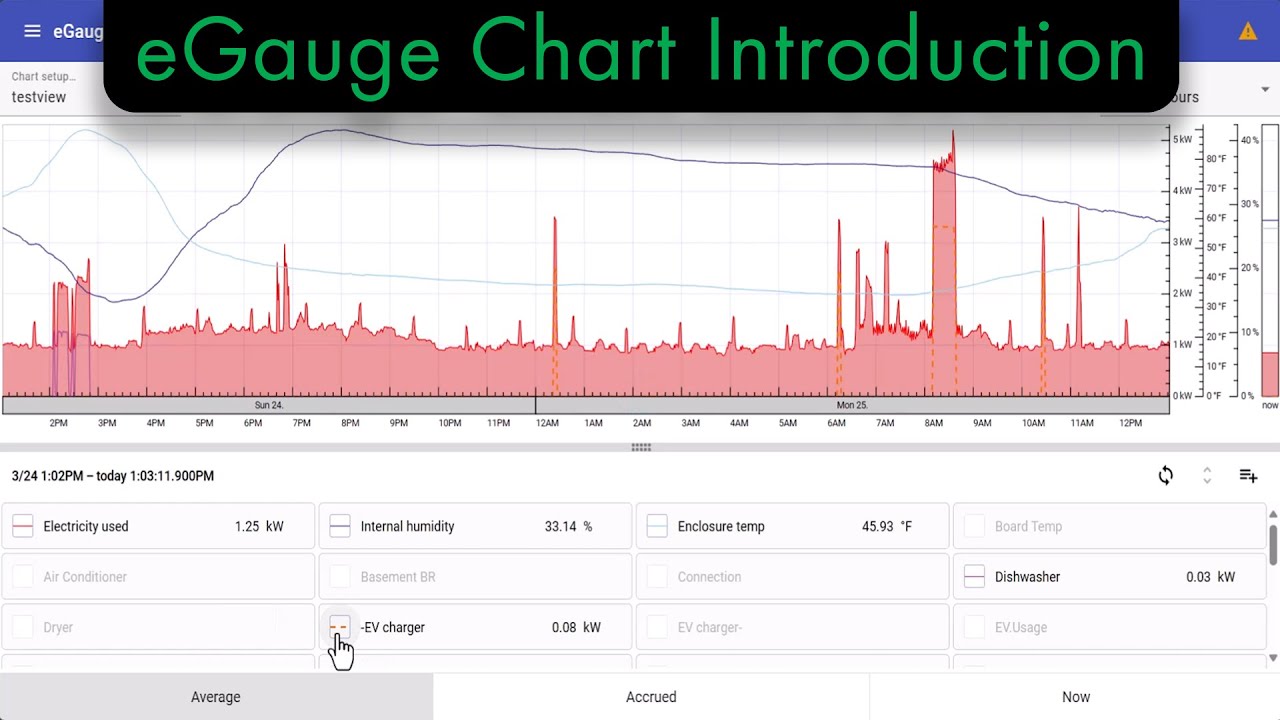Toggle Electricity used register checkbox
The image size is (1280, 720).
23,526
